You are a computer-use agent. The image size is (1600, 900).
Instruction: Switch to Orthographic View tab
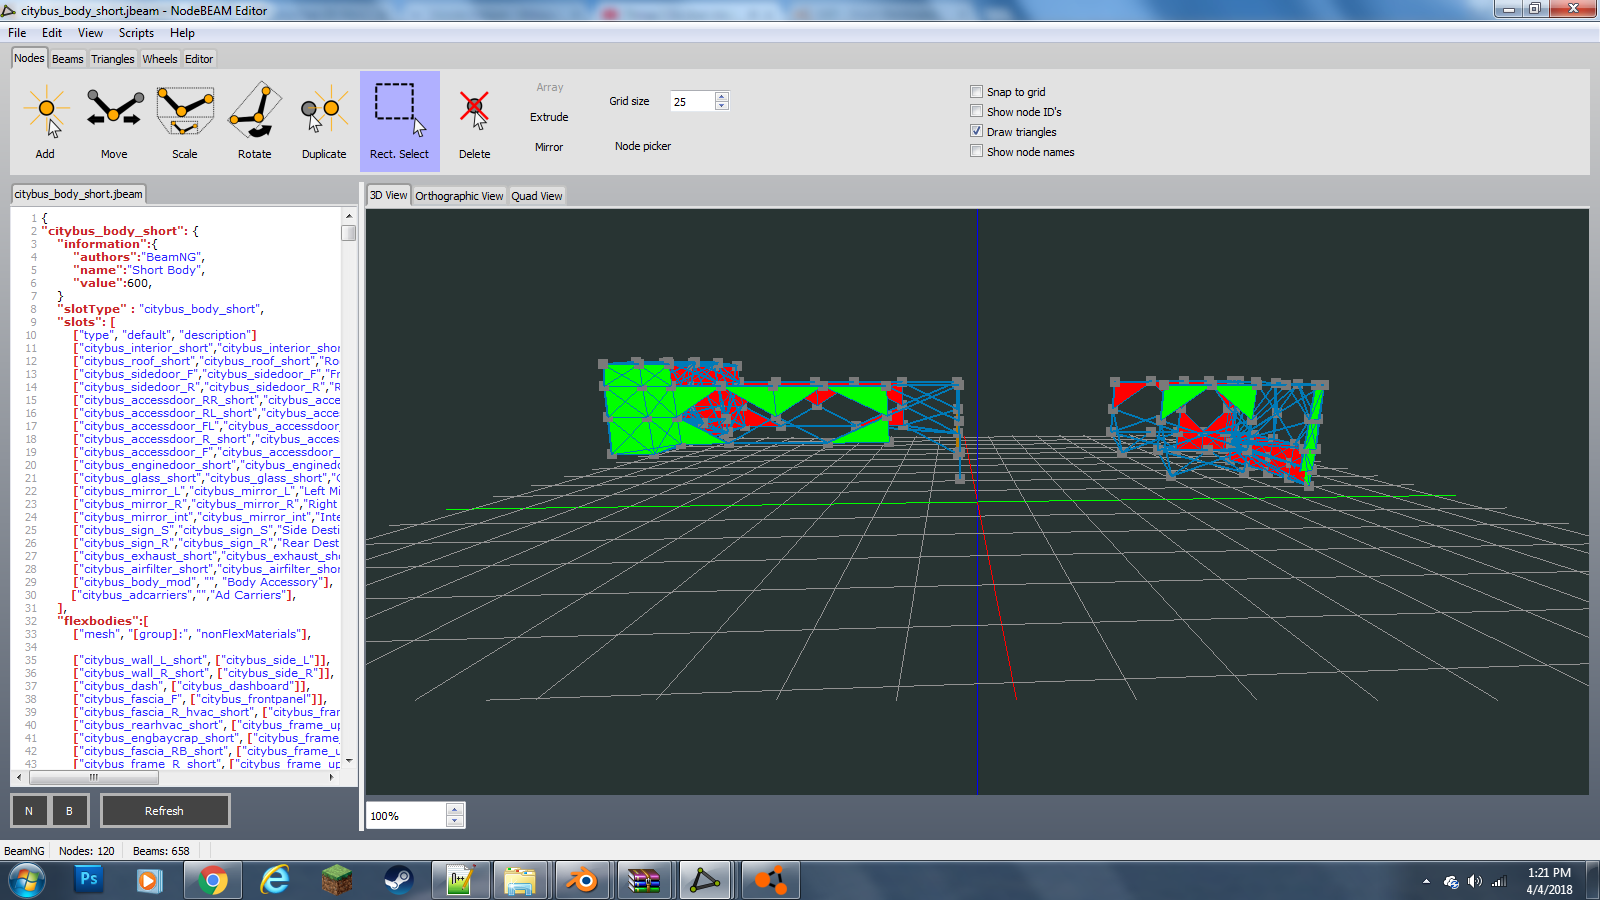coord(459,196)
